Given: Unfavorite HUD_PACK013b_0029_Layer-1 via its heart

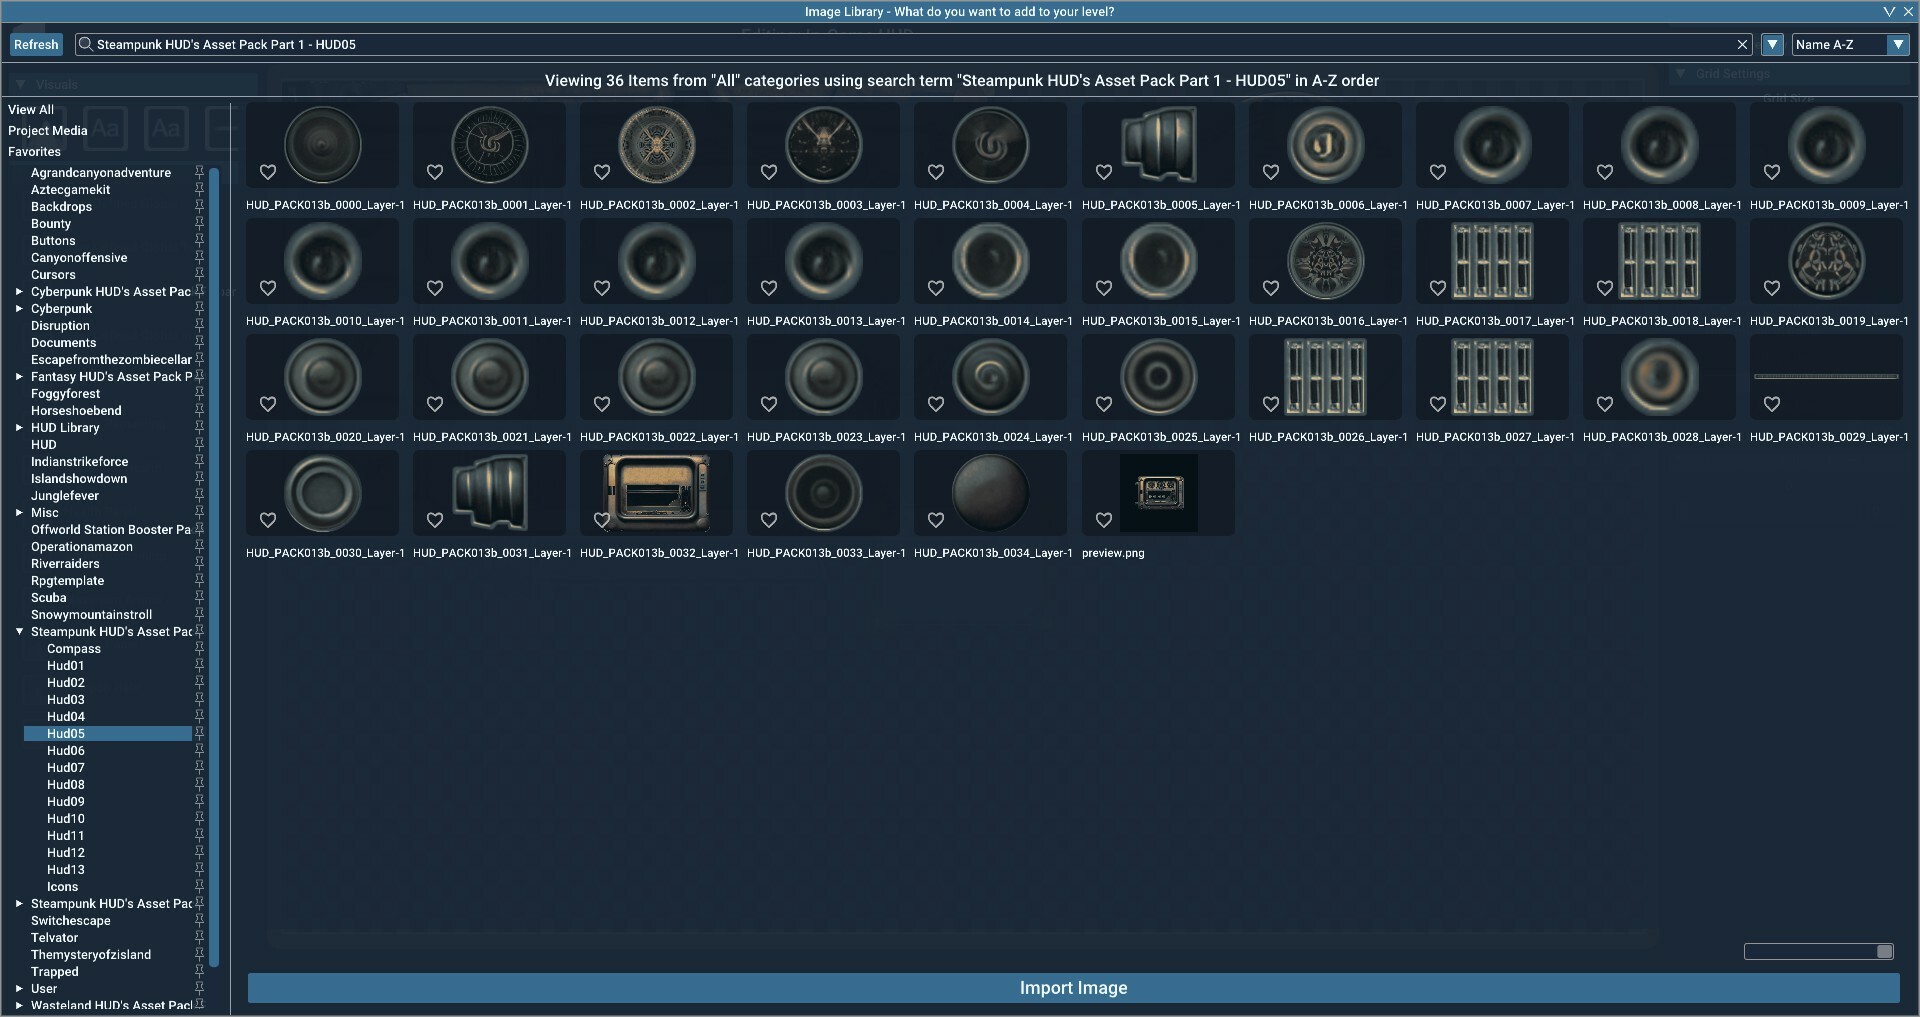Looking at the screenshot, I should coord(1771,404).
